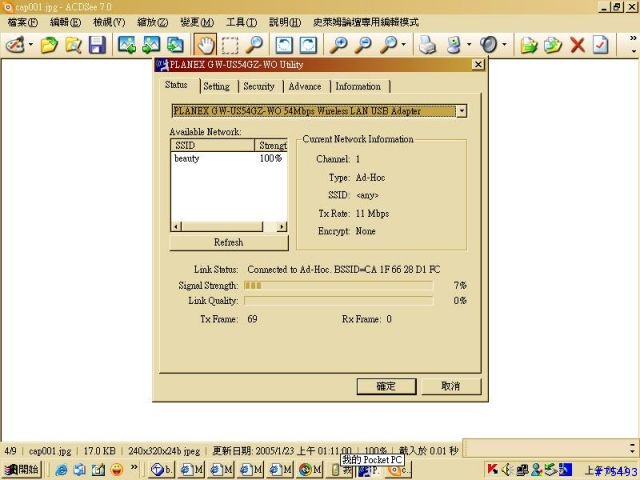
Task: Open the zoom options dropdown arrow
Action: (404, 44)
